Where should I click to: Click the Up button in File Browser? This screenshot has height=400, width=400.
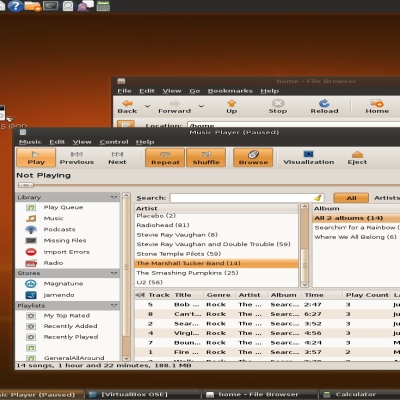(x=232, y=107)
